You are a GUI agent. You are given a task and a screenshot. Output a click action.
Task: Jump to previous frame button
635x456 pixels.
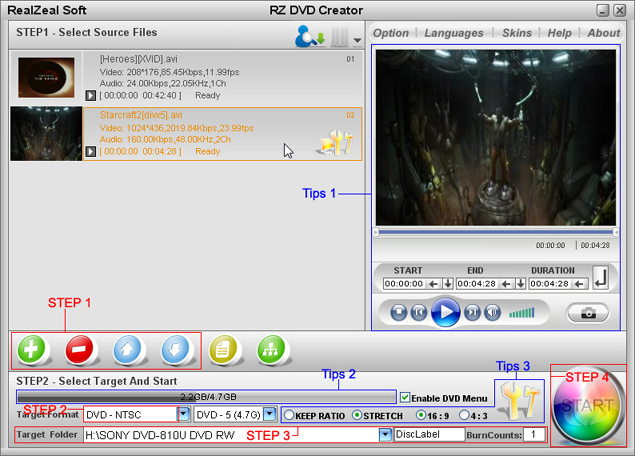(419, 313)
